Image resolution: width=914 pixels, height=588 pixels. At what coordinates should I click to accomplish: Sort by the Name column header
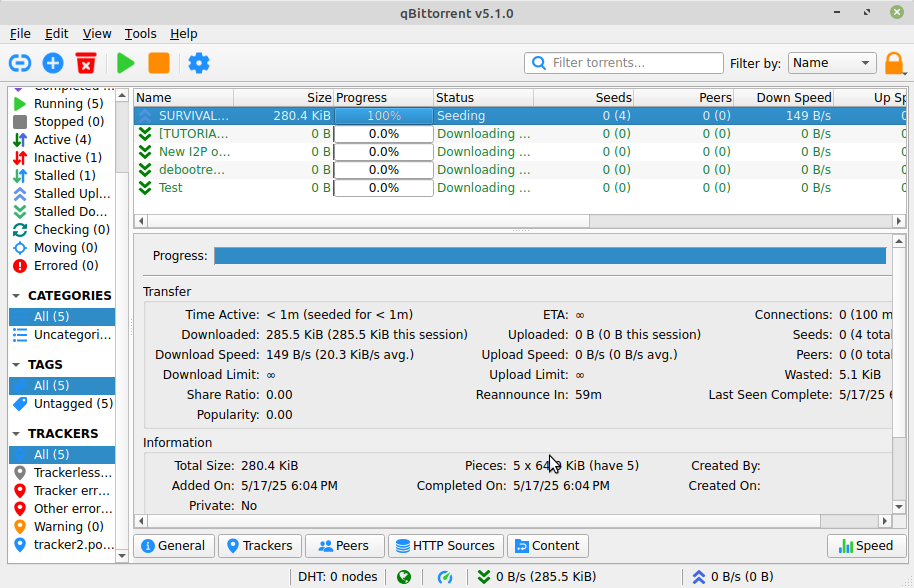point(184,98)
